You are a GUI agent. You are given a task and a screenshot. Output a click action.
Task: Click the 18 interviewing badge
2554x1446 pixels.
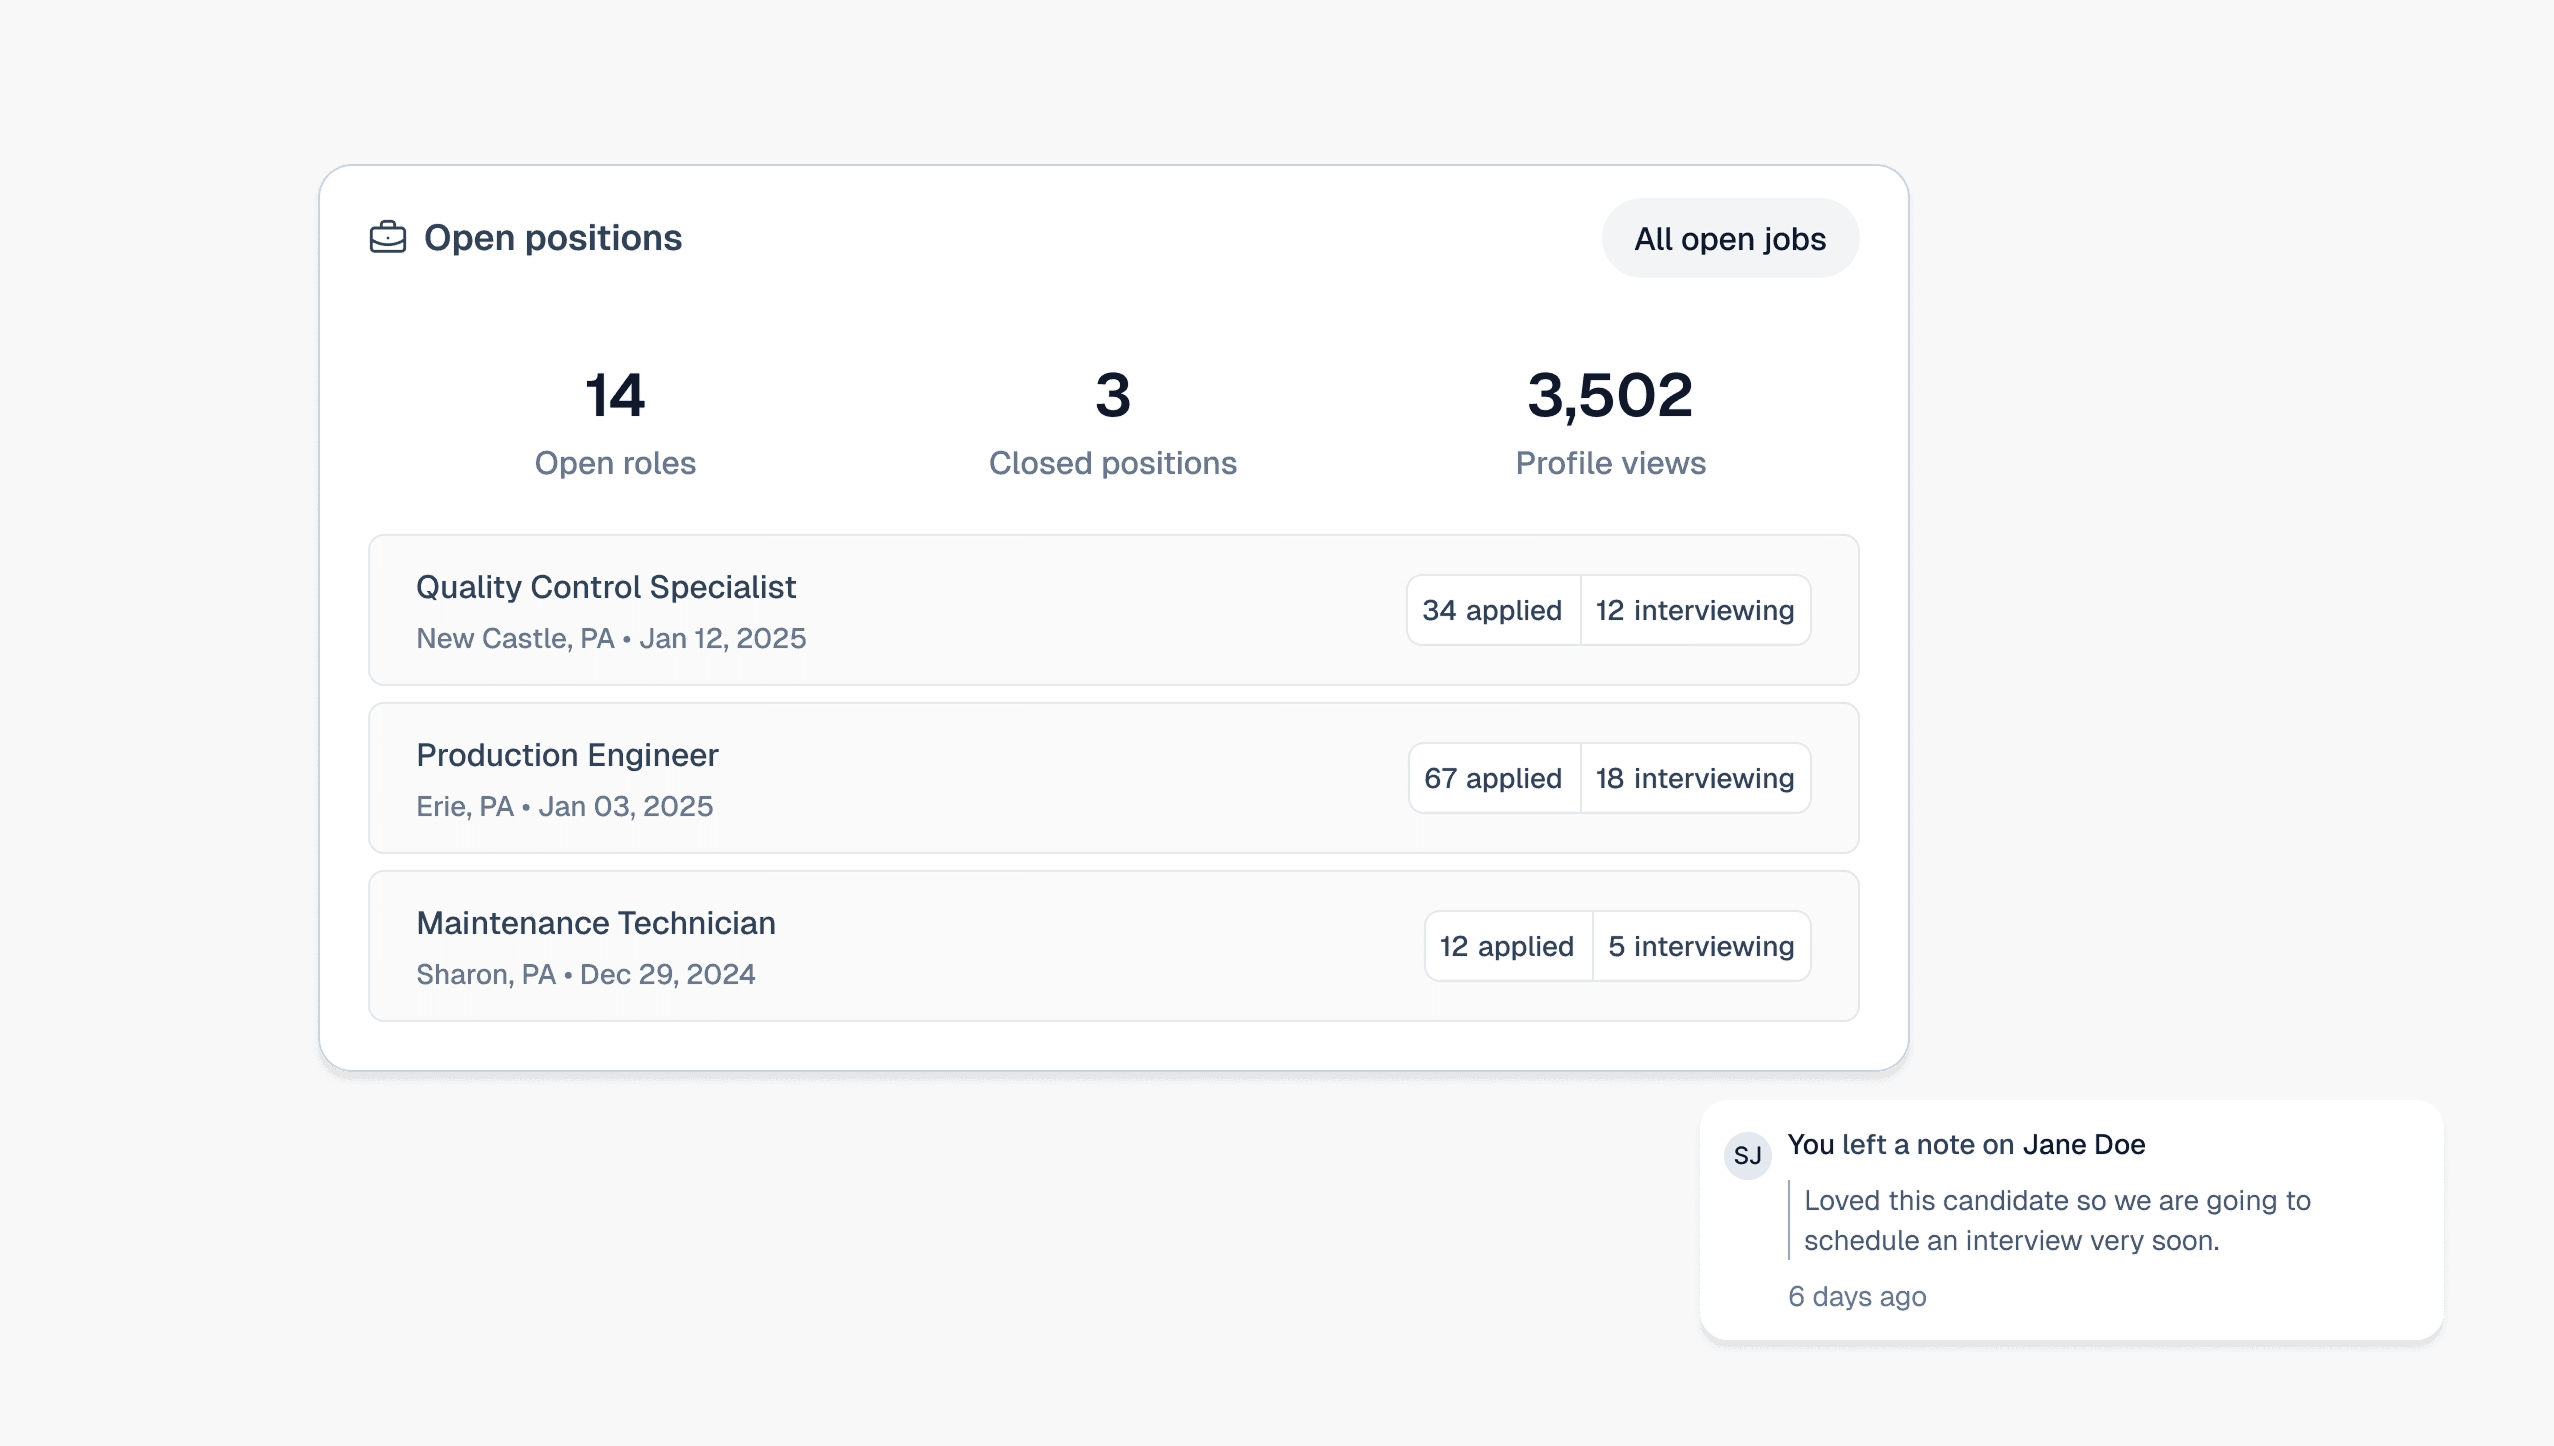click(1694, 778)
